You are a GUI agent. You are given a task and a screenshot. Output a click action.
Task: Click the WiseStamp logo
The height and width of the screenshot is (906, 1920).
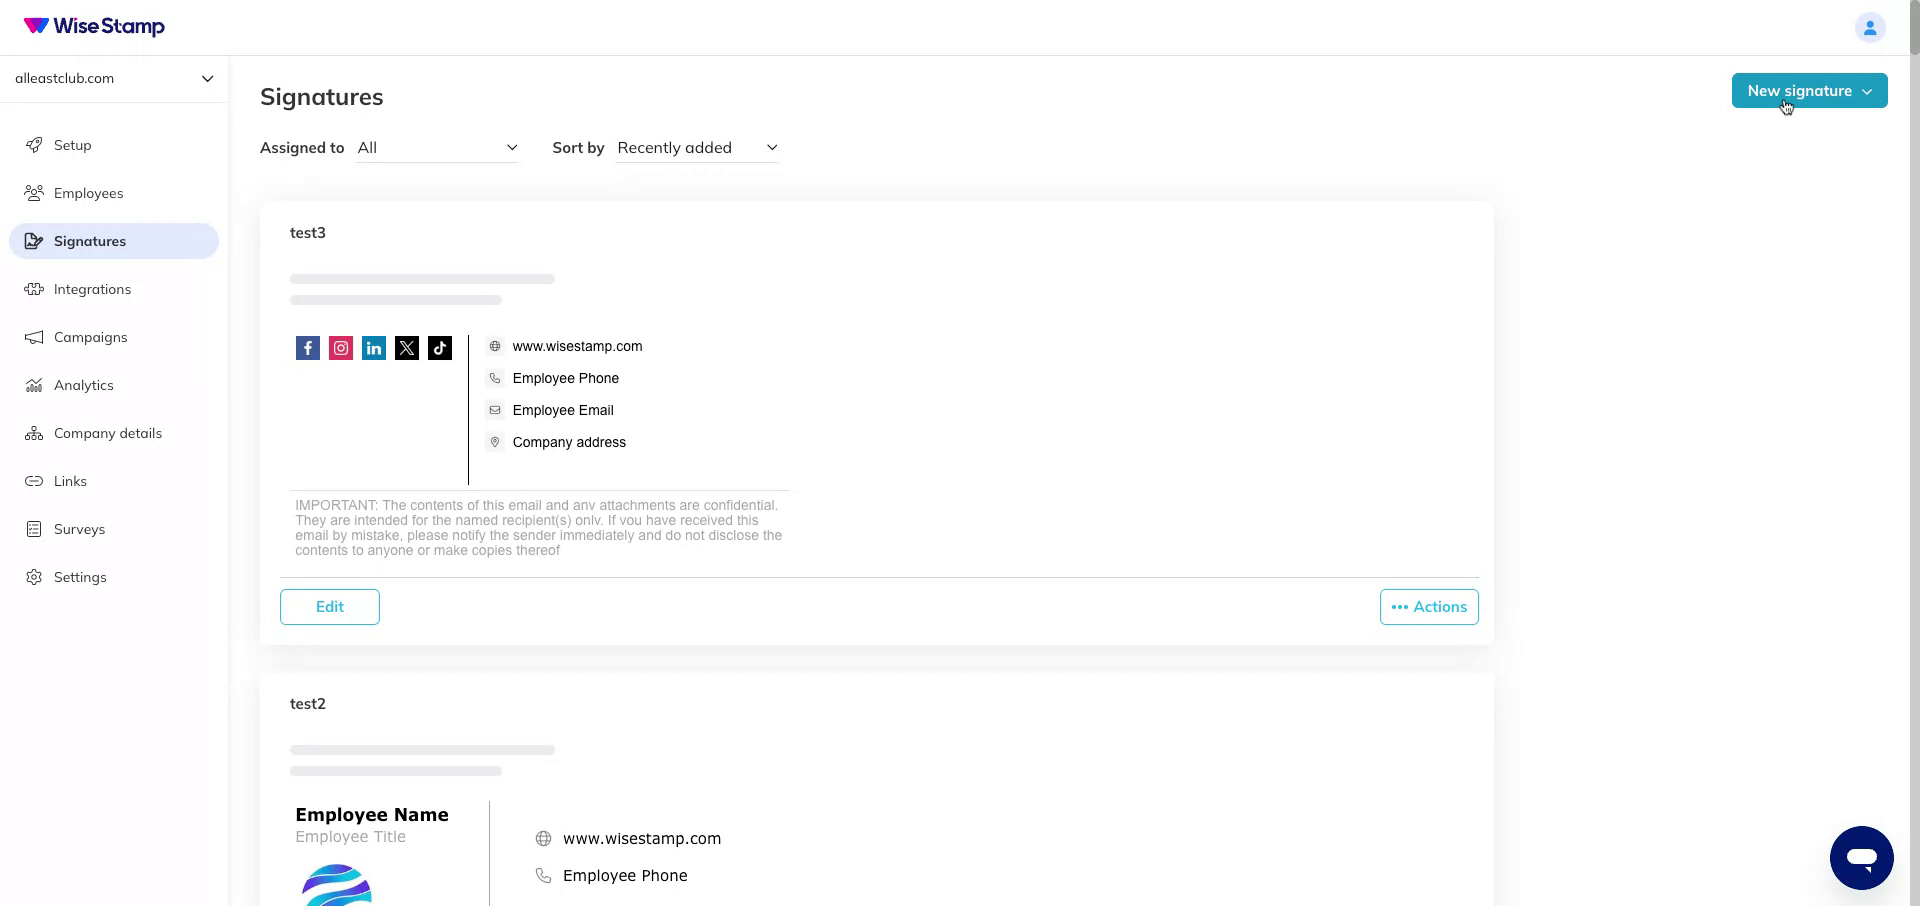[x=93, y=27]
